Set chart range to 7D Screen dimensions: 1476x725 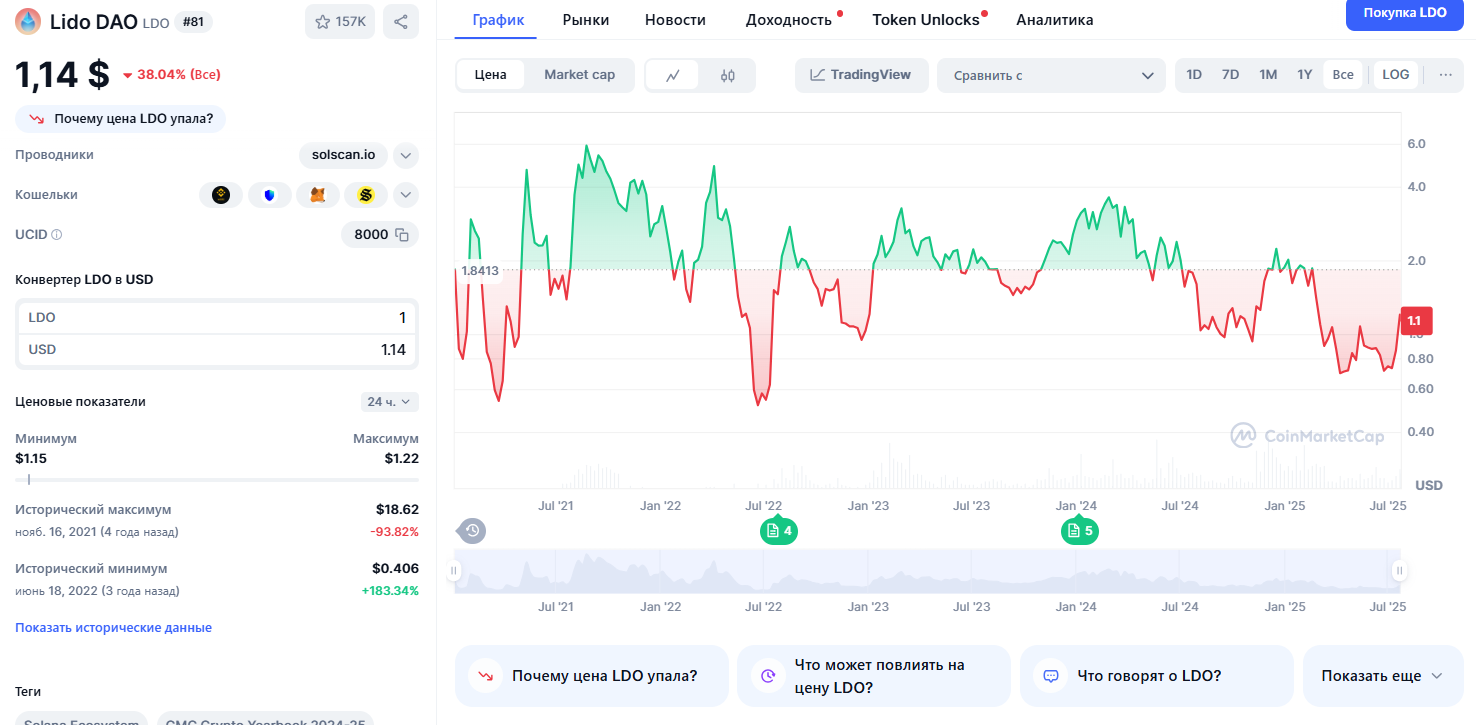click(1231, 75)
